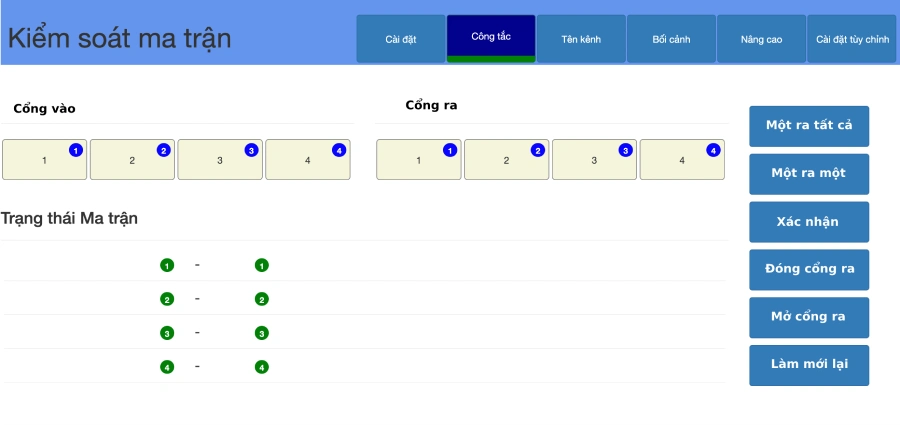Open the Bối cảnh tab

[671, 39]
